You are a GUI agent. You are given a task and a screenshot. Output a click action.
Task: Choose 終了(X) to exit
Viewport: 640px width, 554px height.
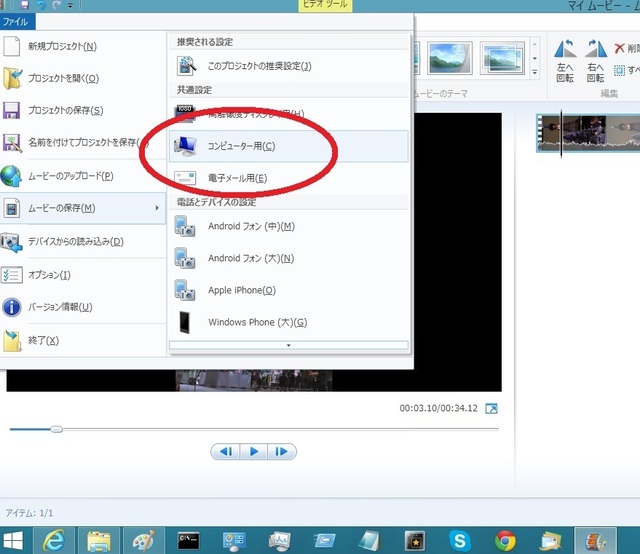[x=83, y=340]
